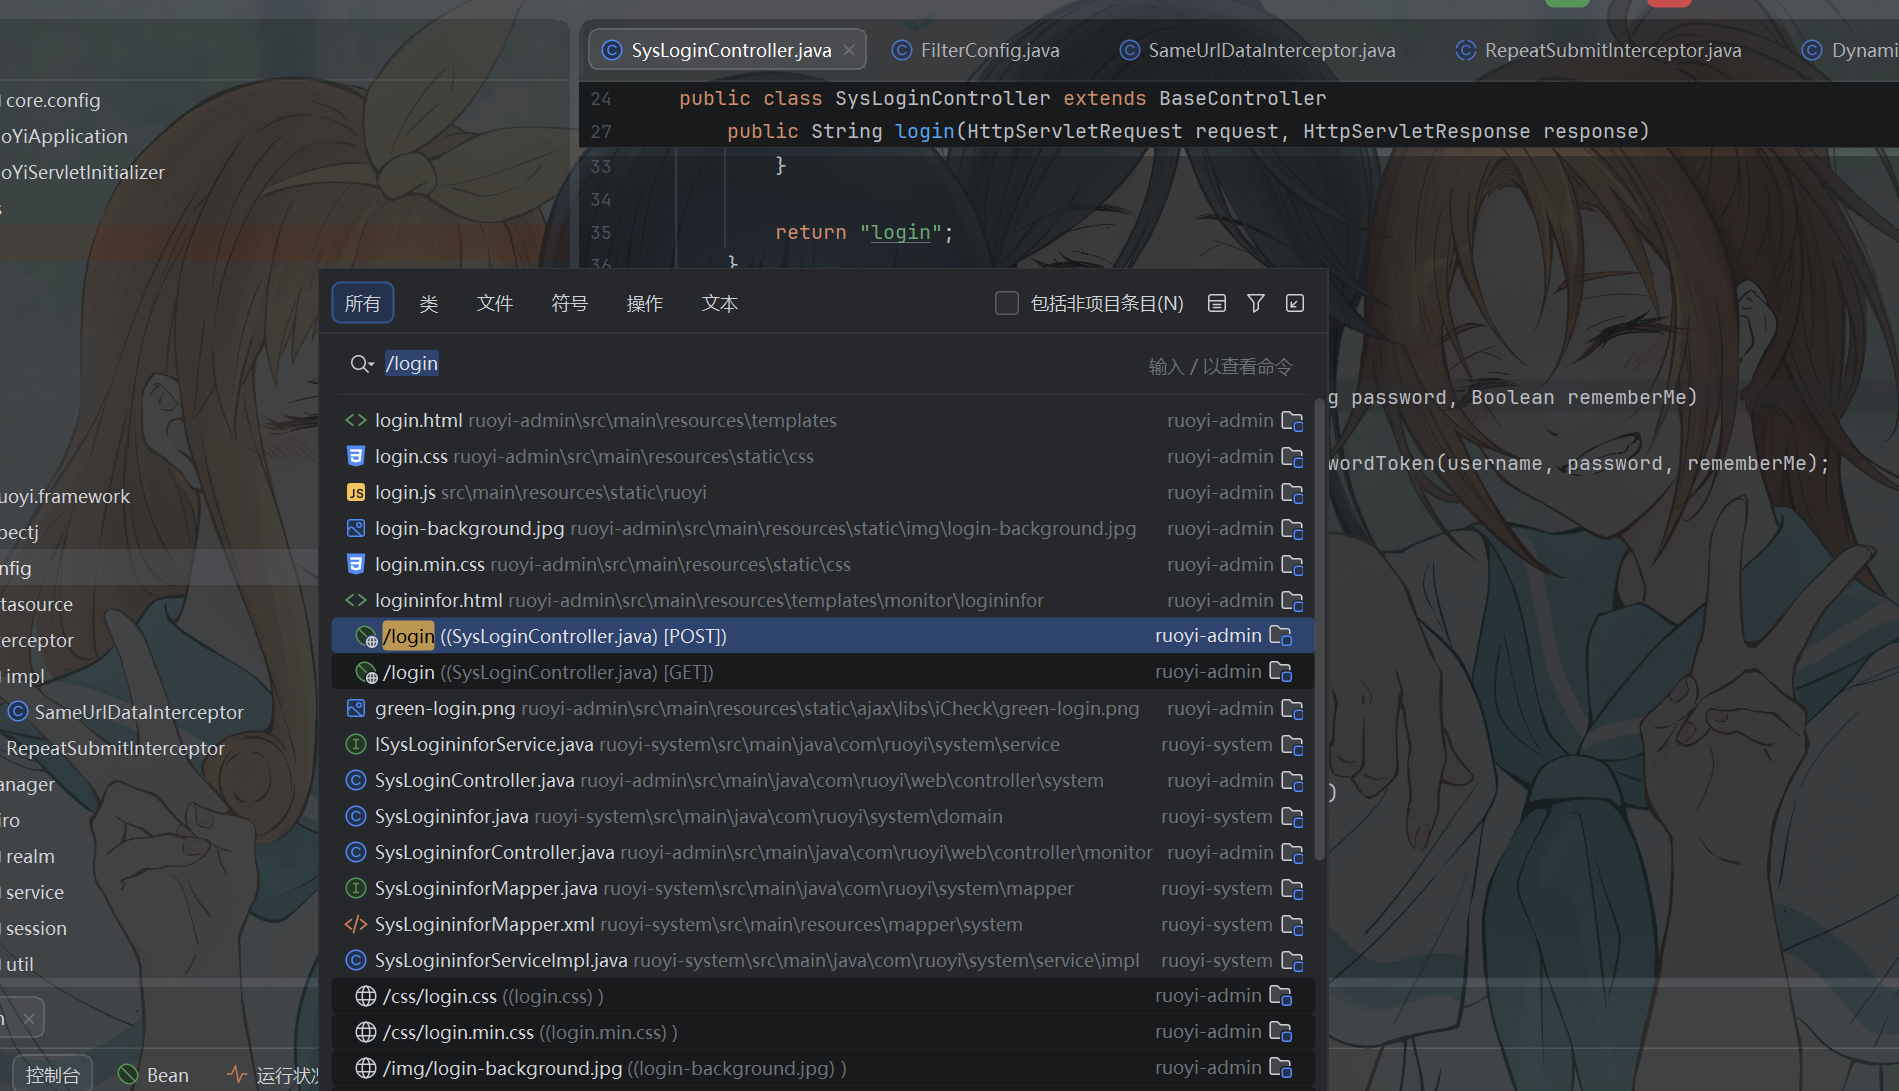The height and width of the screenshot is (1091, 1899).
Task: Click the filter funnel icon in search popup
Action: [1256, 303]
